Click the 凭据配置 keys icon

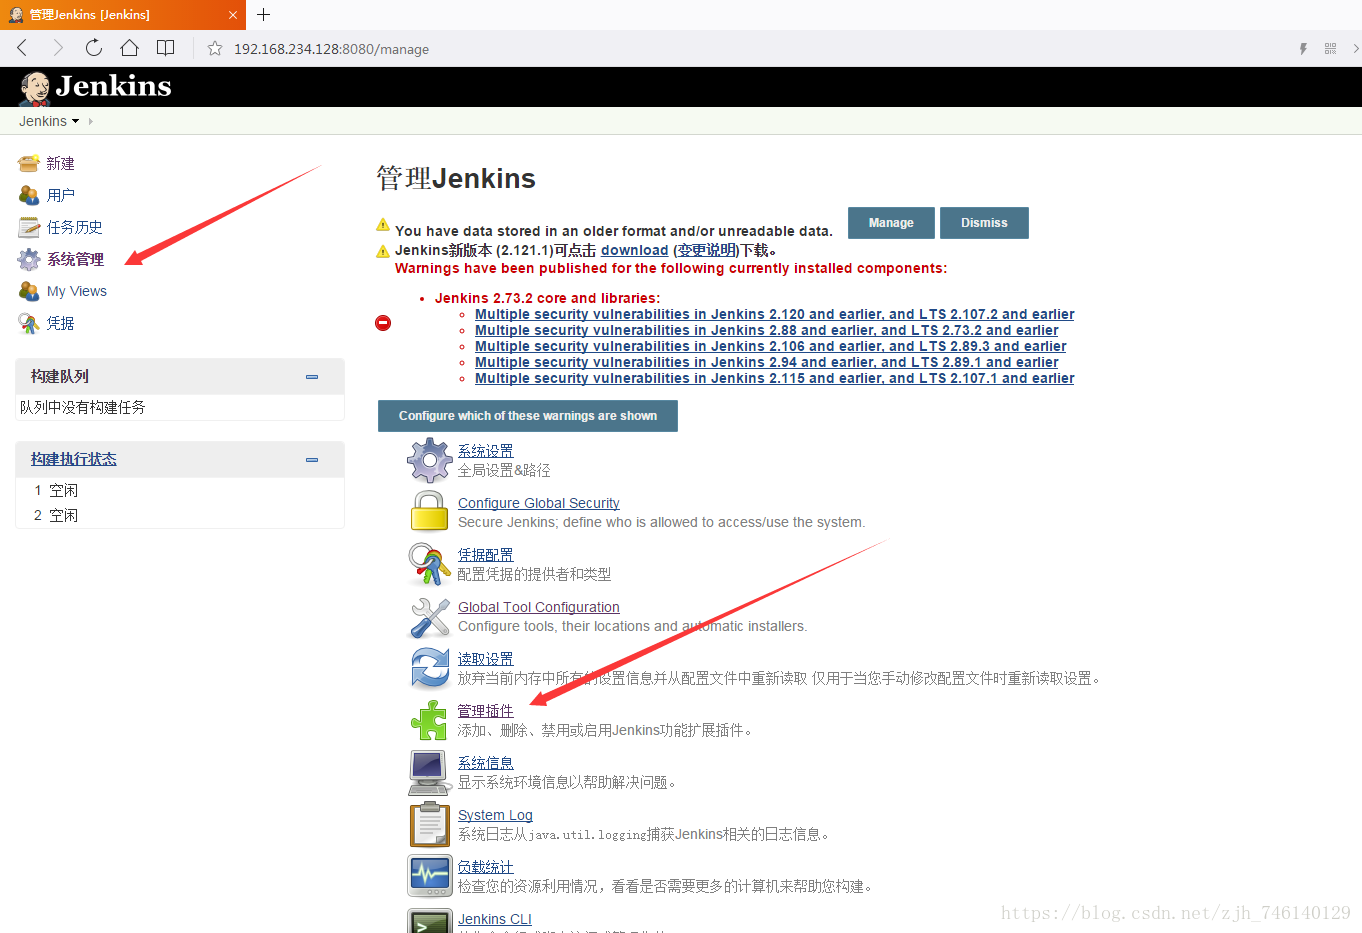tap(430, 564)
